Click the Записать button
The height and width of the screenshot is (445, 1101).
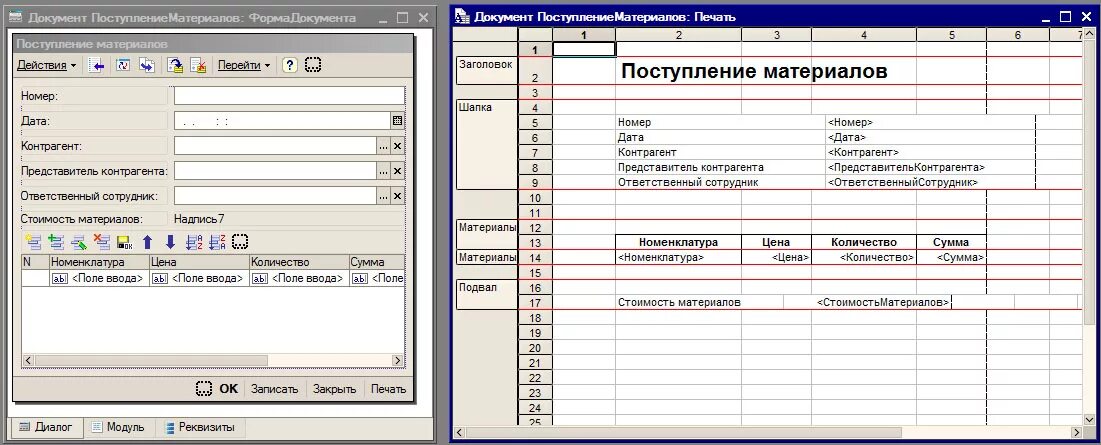coord(275,389)
